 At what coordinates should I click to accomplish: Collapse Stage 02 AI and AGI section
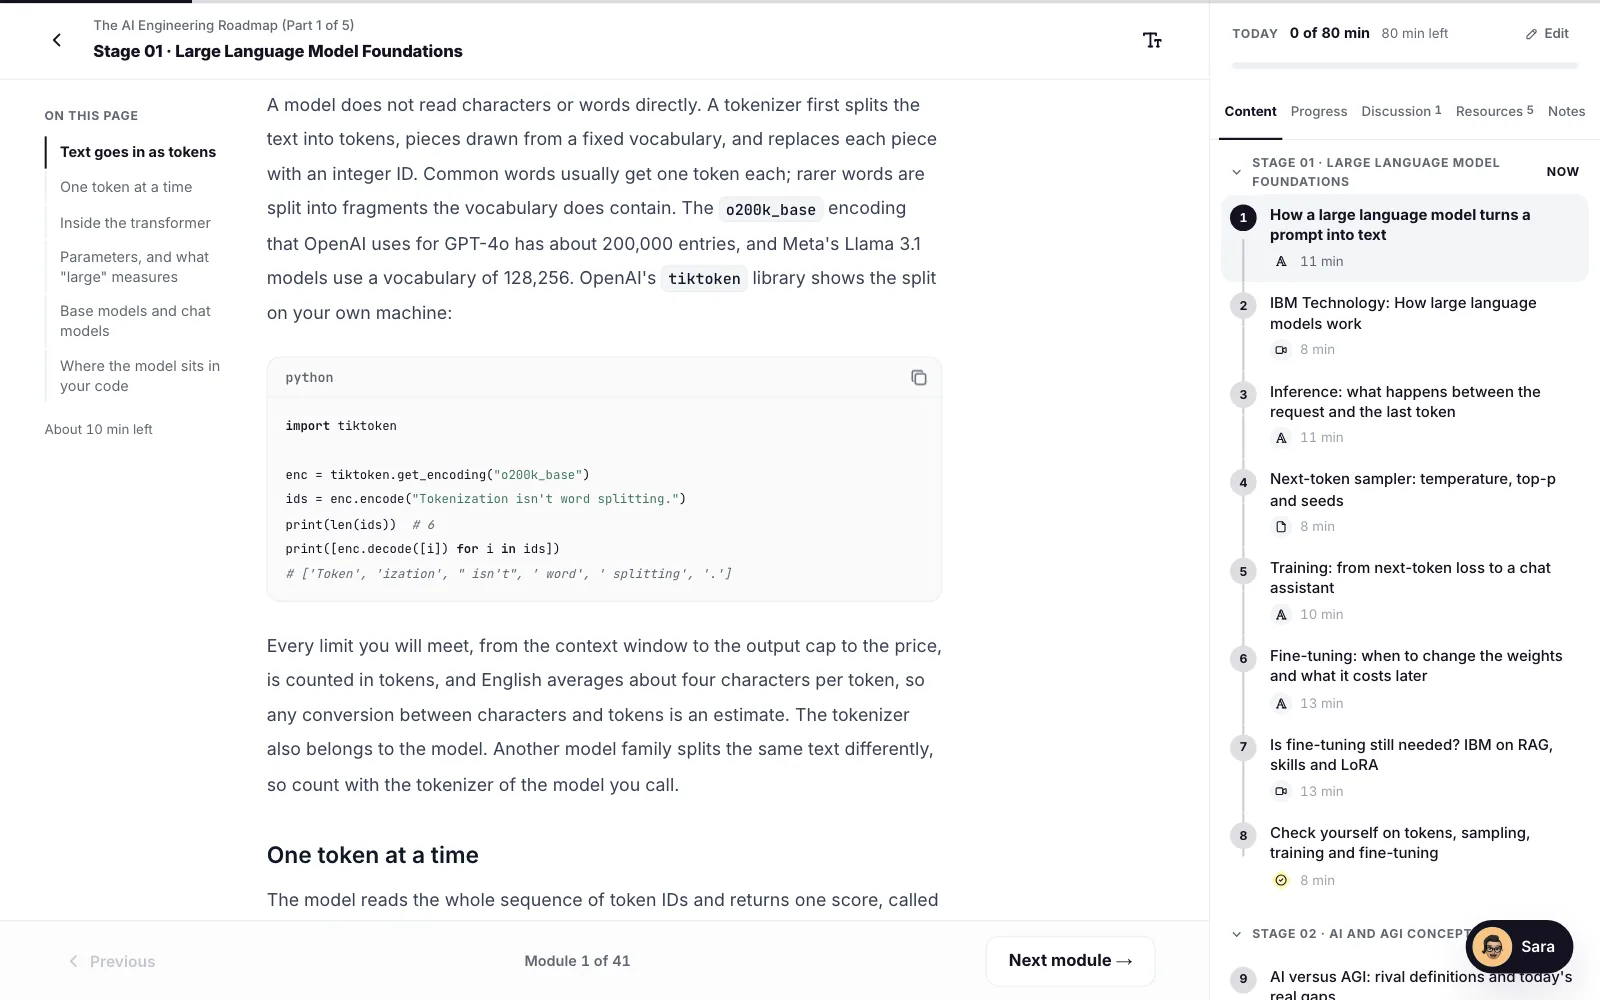click(x=1237, y=934)
